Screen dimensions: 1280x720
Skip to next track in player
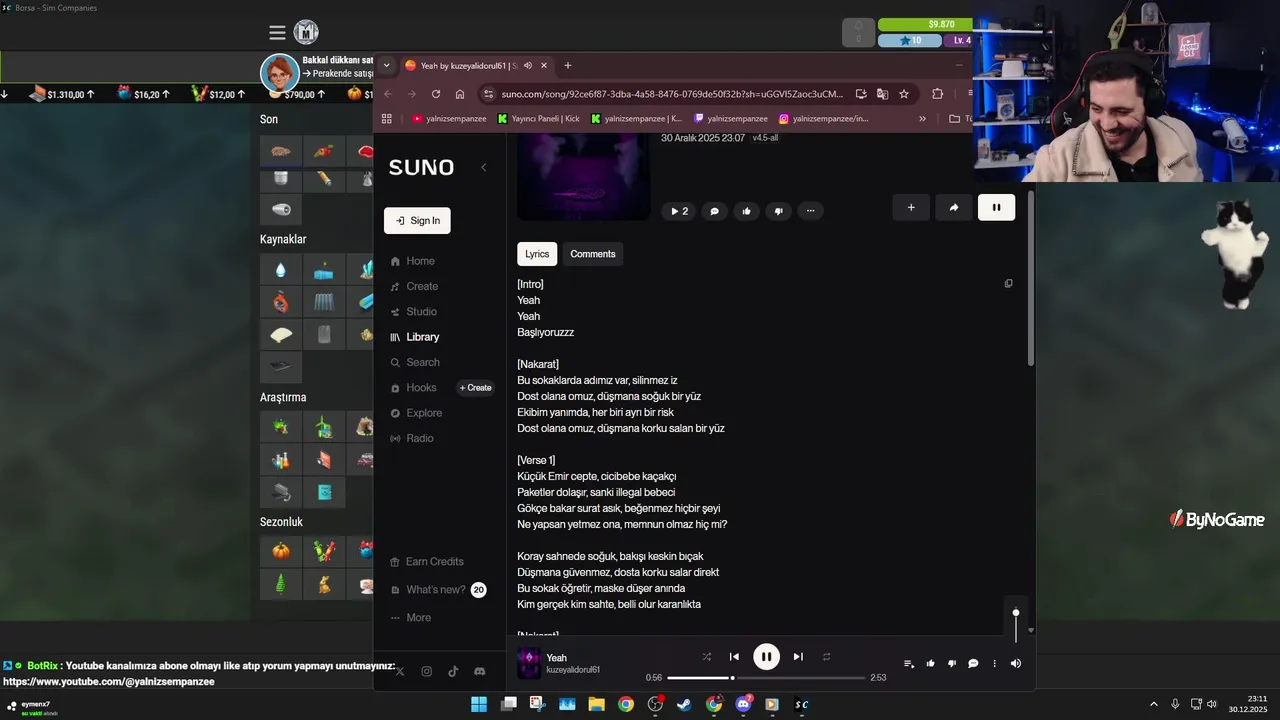pos(798,657)
